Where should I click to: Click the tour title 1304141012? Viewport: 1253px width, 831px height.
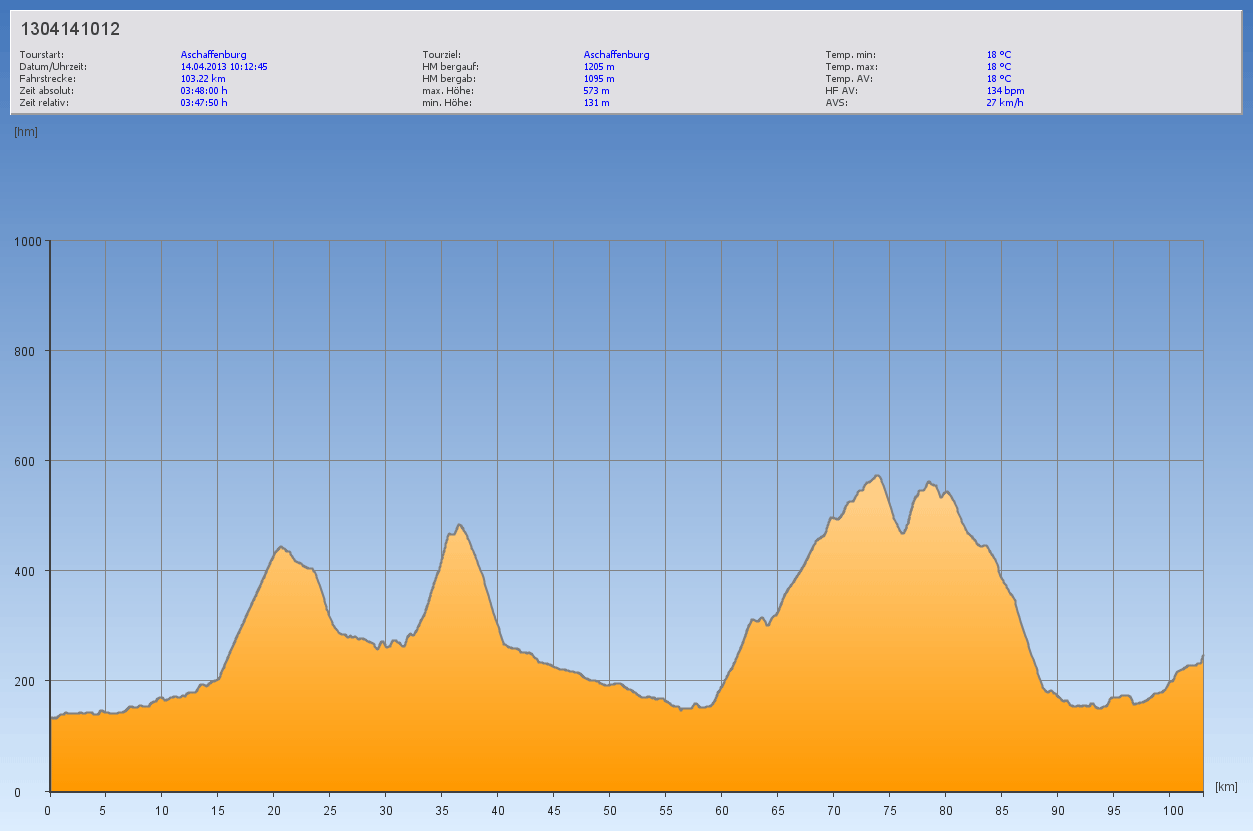pos(70,29)
